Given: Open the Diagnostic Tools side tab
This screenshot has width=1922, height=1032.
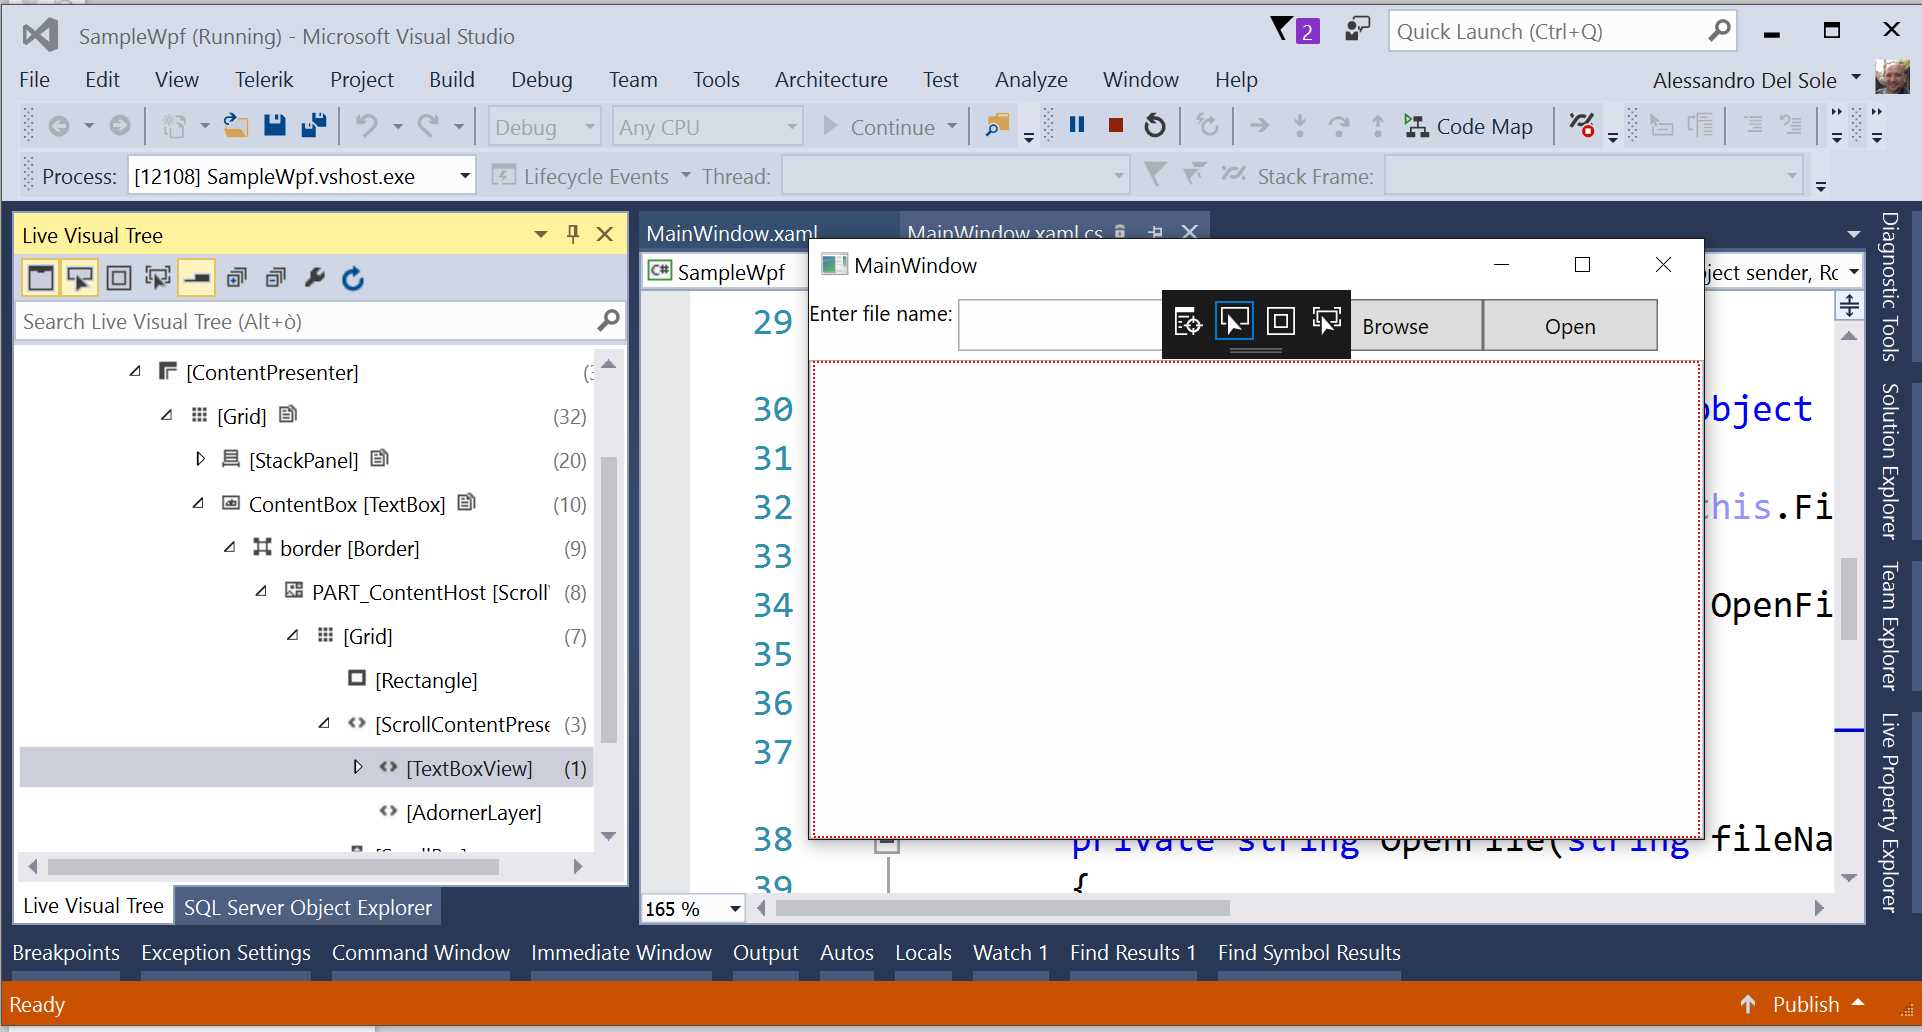Looking at the screenshot, I should point(1889,286).
